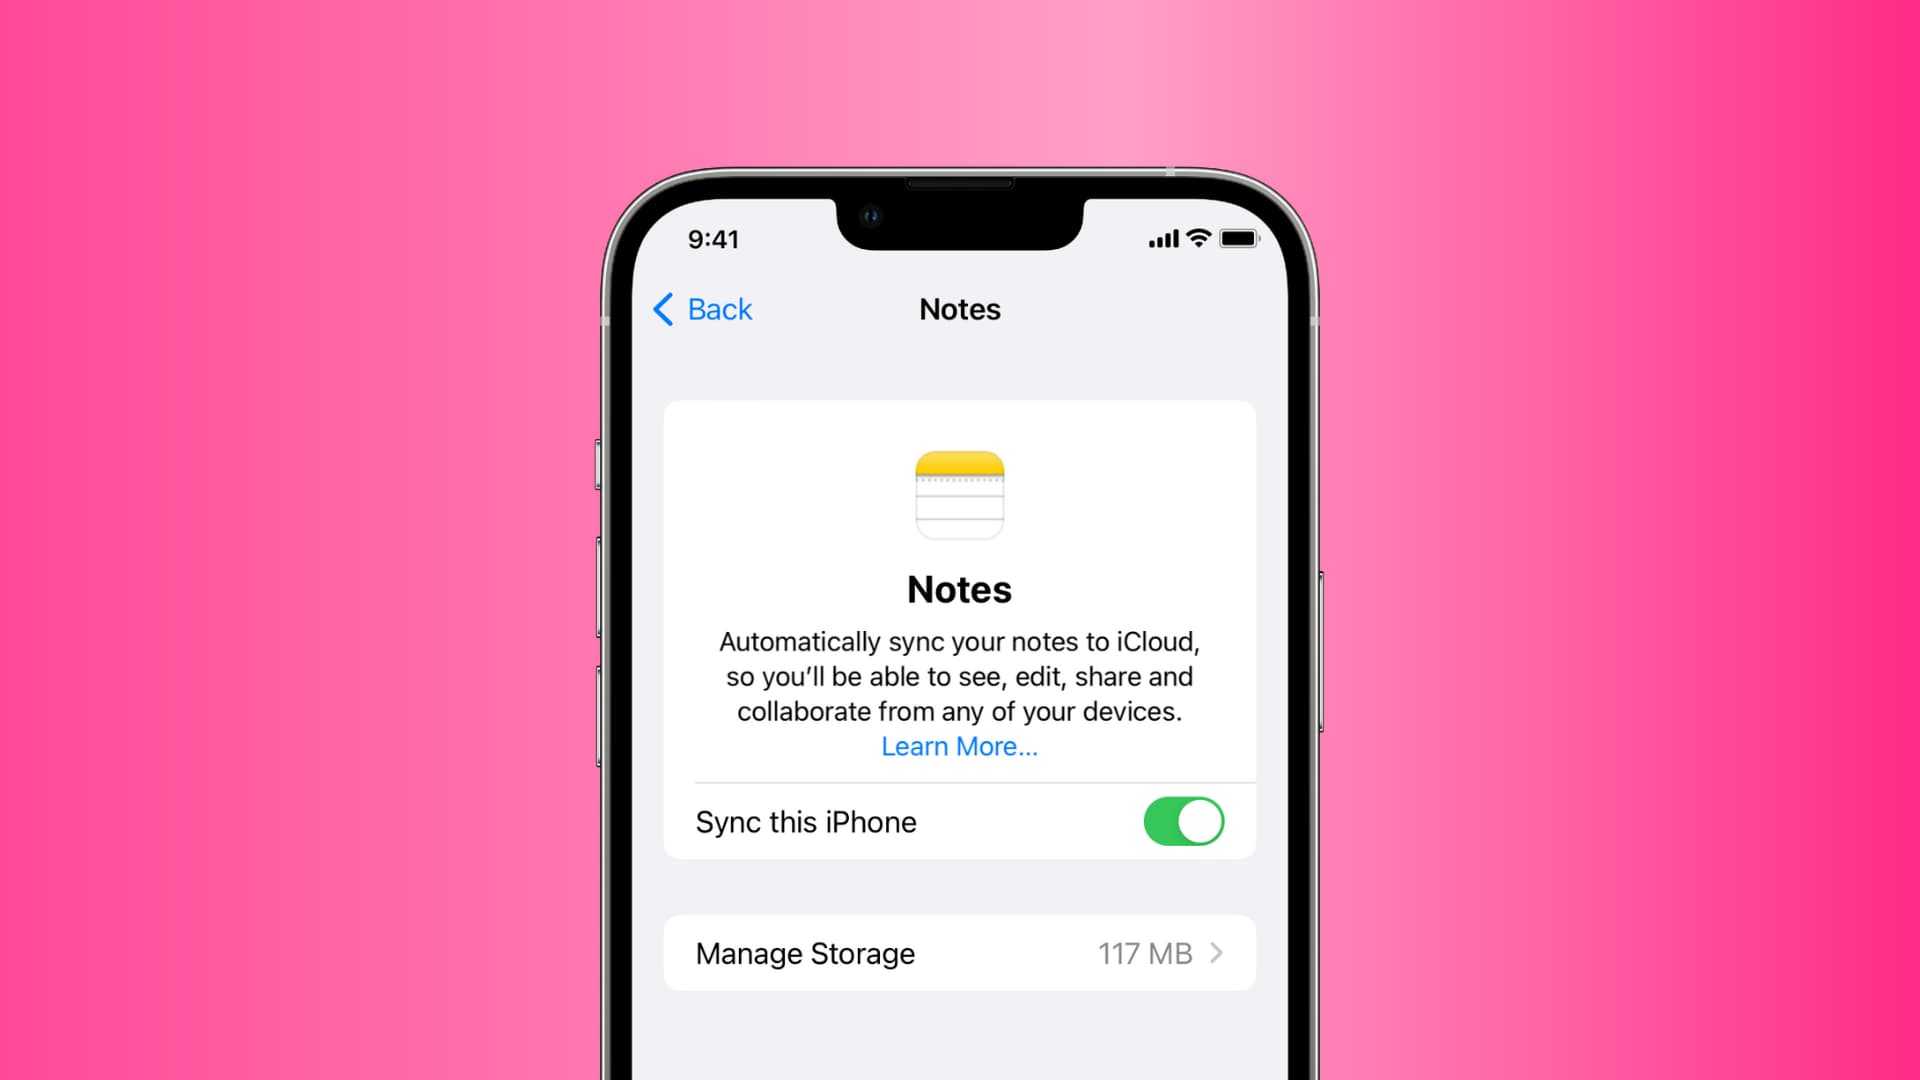Open Manage Storage section
This screenshot has width=1920, height=1080.
960,953
